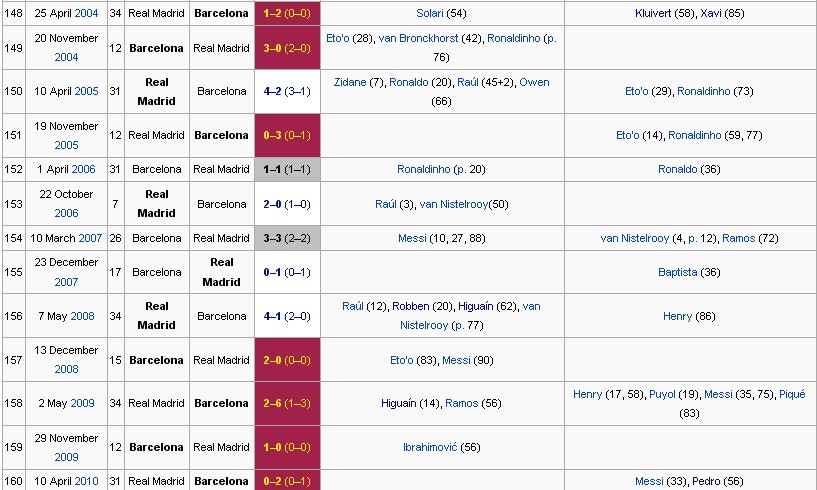Click the 1–2 (0–0) score cell

point(287,13)
